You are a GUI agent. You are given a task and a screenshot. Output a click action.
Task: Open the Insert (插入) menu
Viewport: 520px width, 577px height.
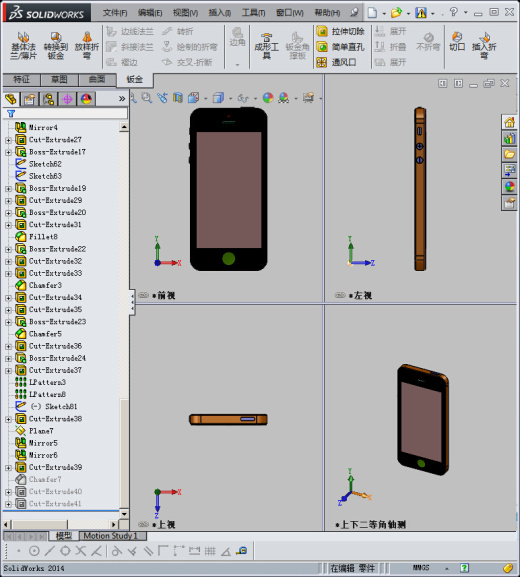220,13
